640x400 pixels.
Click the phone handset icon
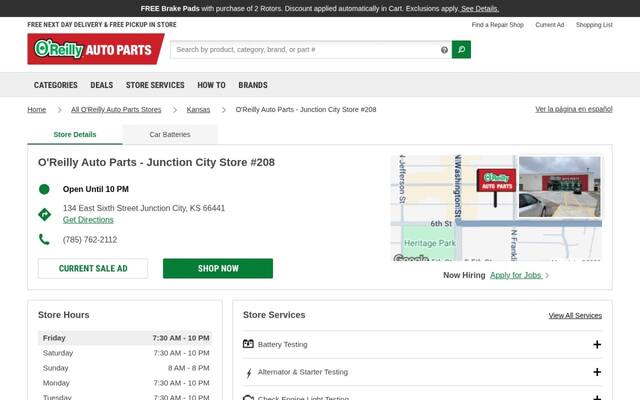[44, 239]
